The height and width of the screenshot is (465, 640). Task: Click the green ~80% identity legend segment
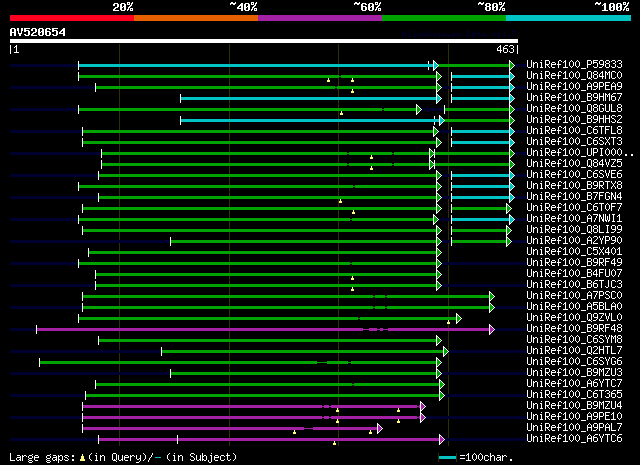point(444,18)
